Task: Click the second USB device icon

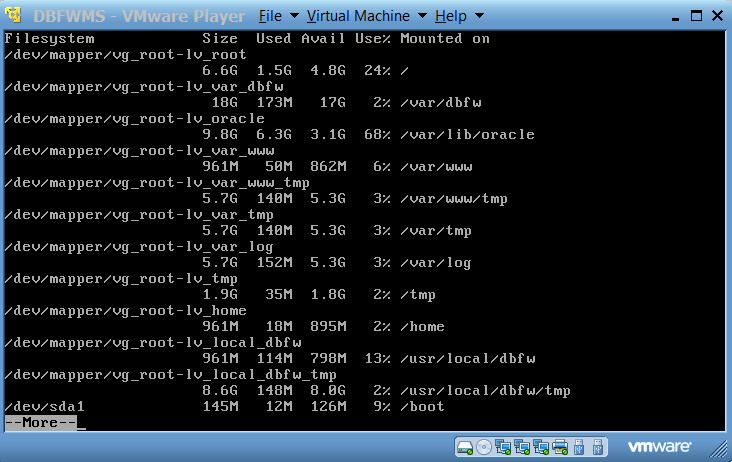Action: click(597, 446)
